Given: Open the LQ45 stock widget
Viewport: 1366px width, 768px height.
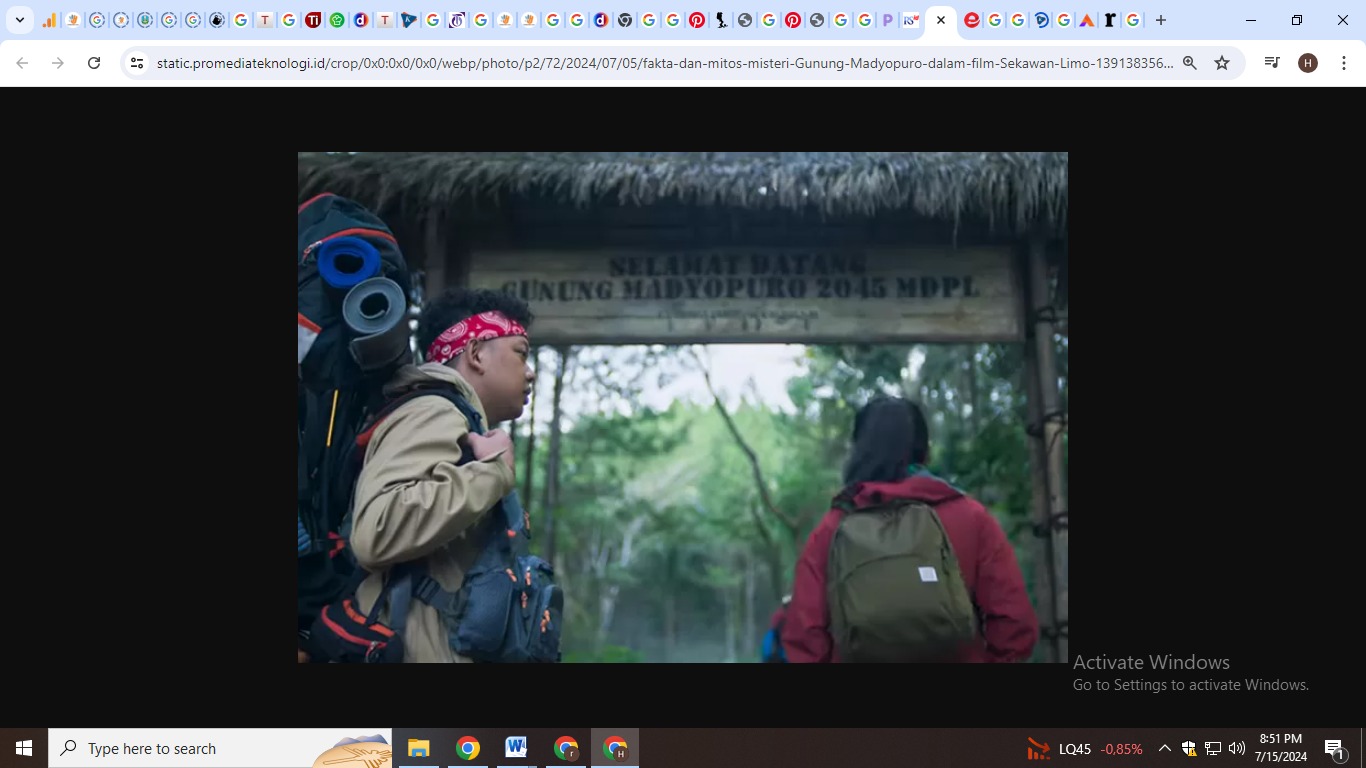Looking at the screenshot, I should click(x=1085, y=748).
